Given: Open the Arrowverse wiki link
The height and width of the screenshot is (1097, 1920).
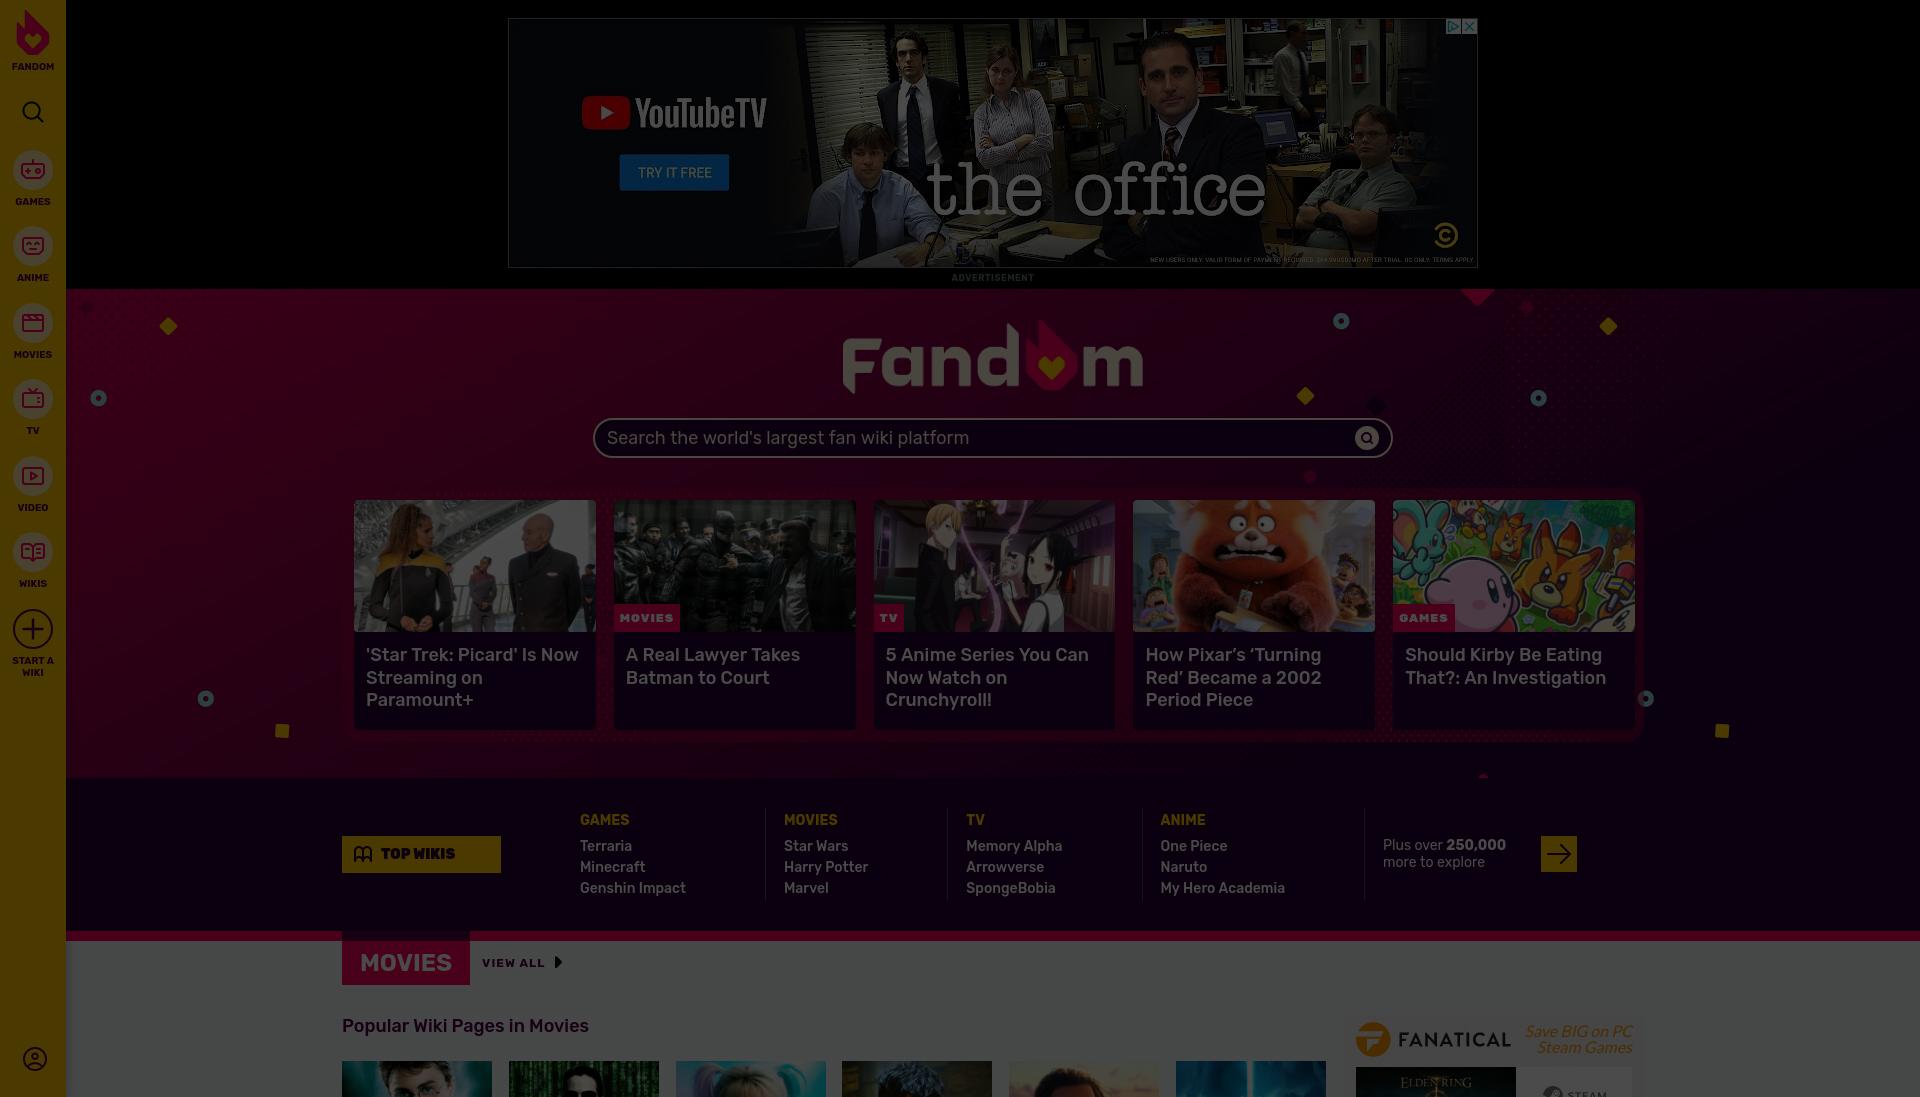Looking at the screenshot, I should pyautogui.click(x=1005, y=867).
